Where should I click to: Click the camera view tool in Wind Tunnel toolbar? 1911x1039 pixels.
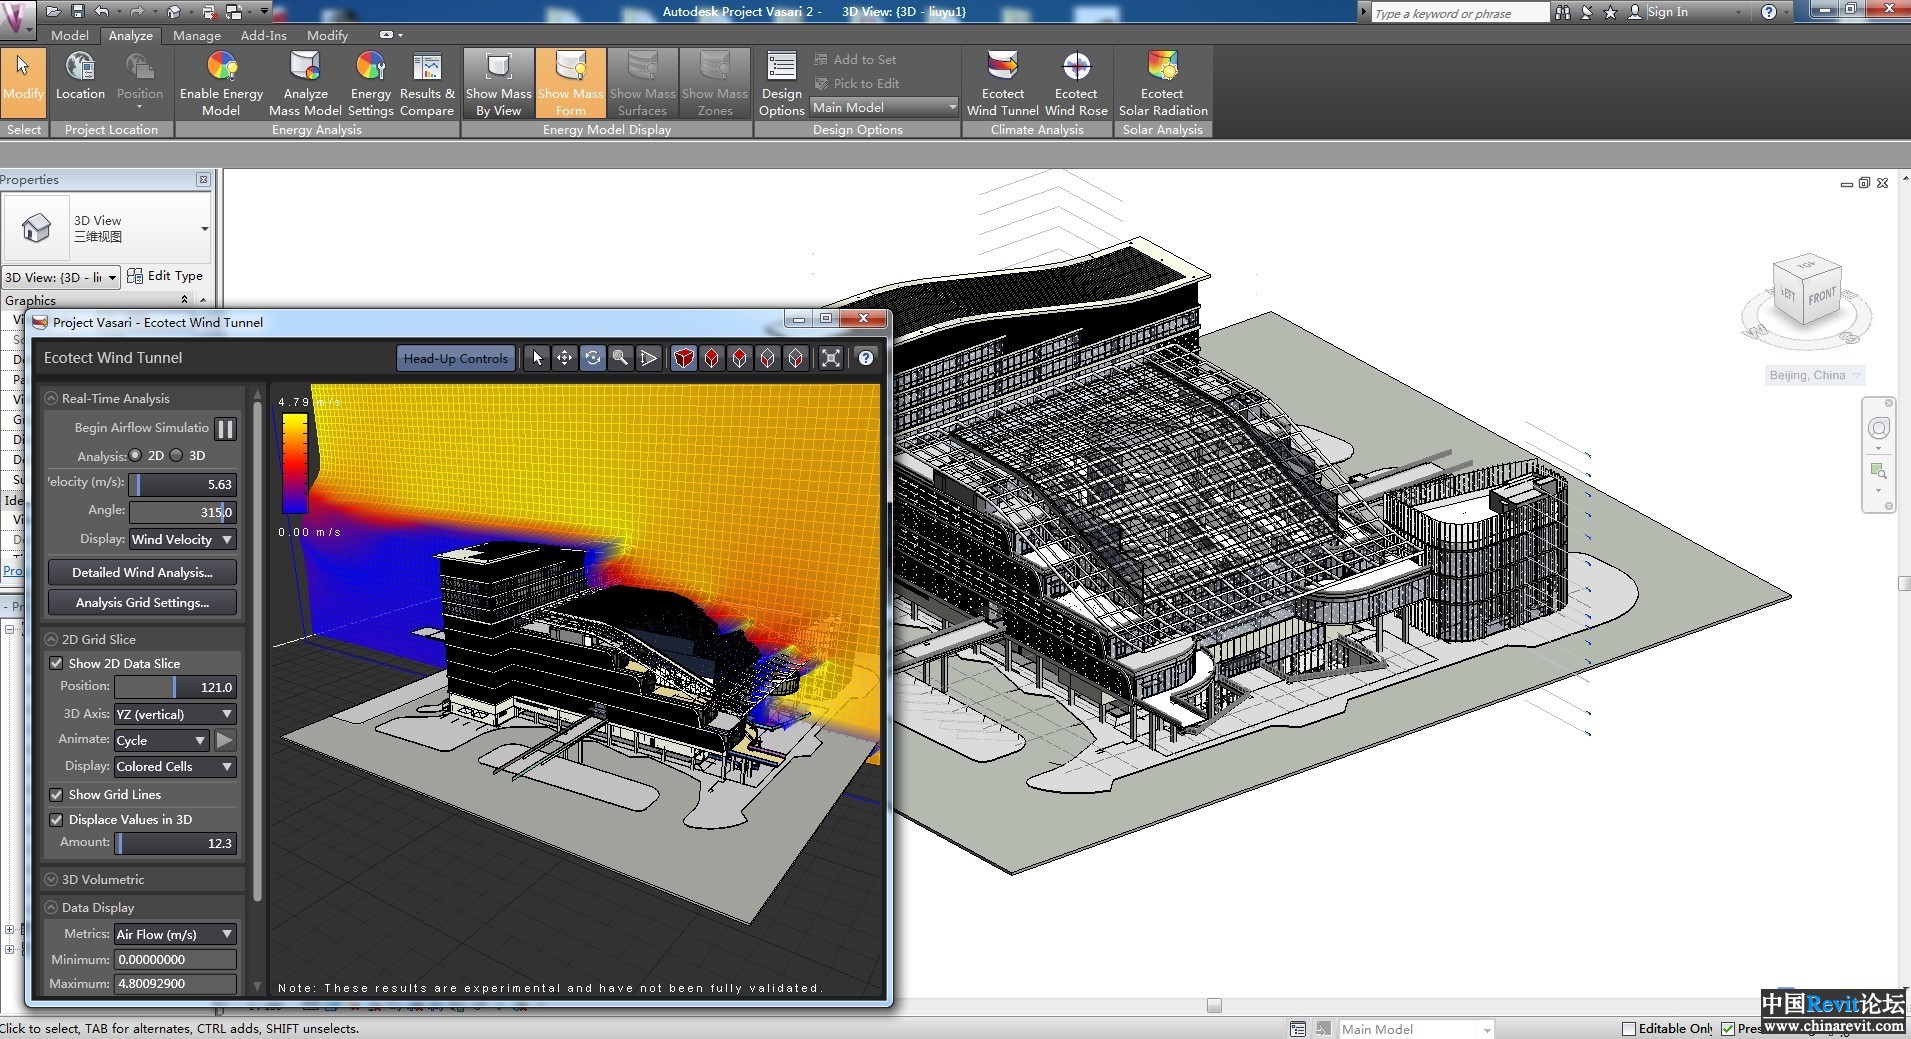[649, 358]
